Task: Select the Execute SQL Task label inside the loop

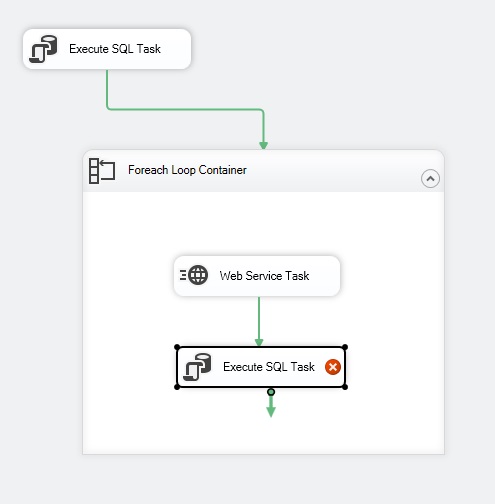Action: click(x=269, y=367)
